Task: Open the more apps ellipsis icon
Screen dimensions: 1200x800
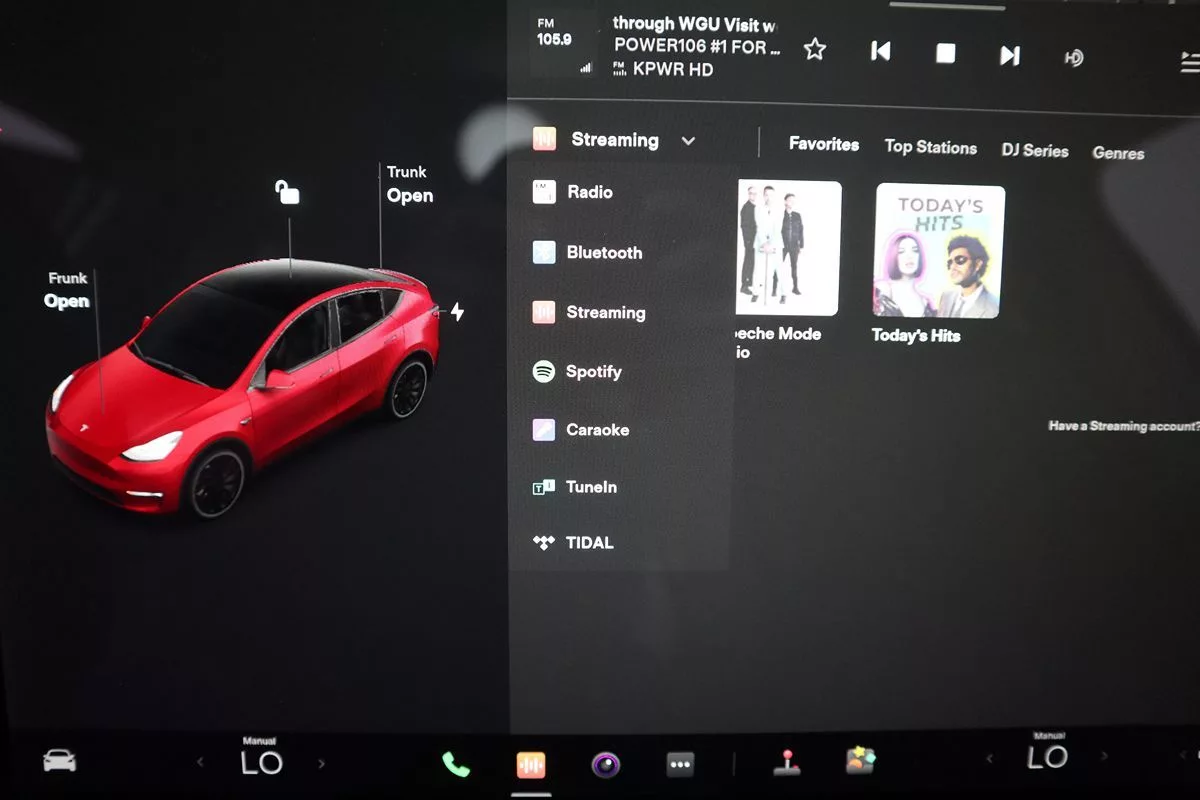Action: [x=680, y=765]
